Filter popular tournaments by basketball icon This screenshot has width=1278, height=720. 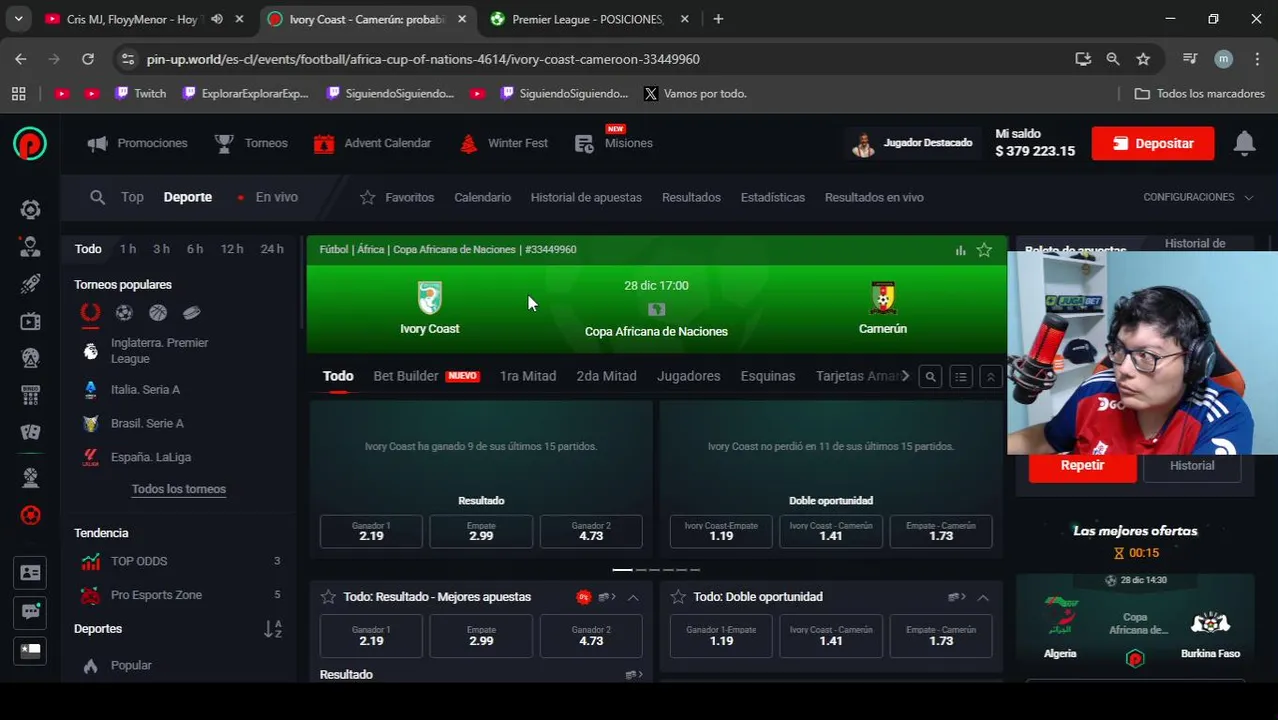point(158,313)
